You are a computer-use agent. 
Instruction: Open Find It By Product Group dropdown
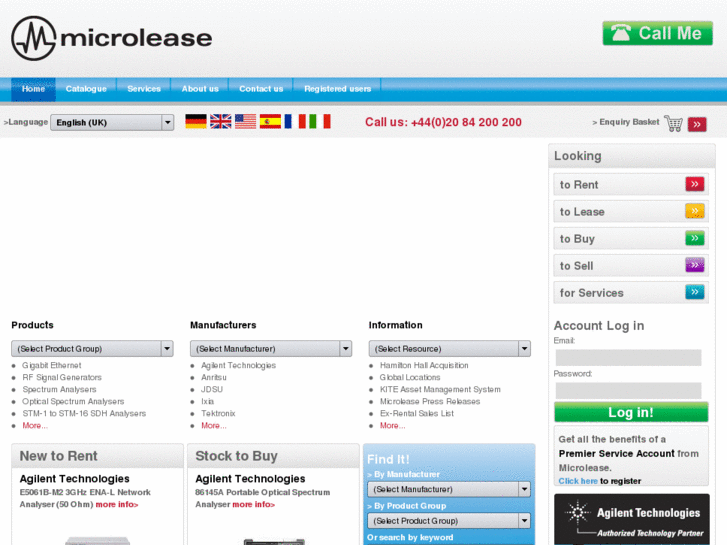coord(449,521)
